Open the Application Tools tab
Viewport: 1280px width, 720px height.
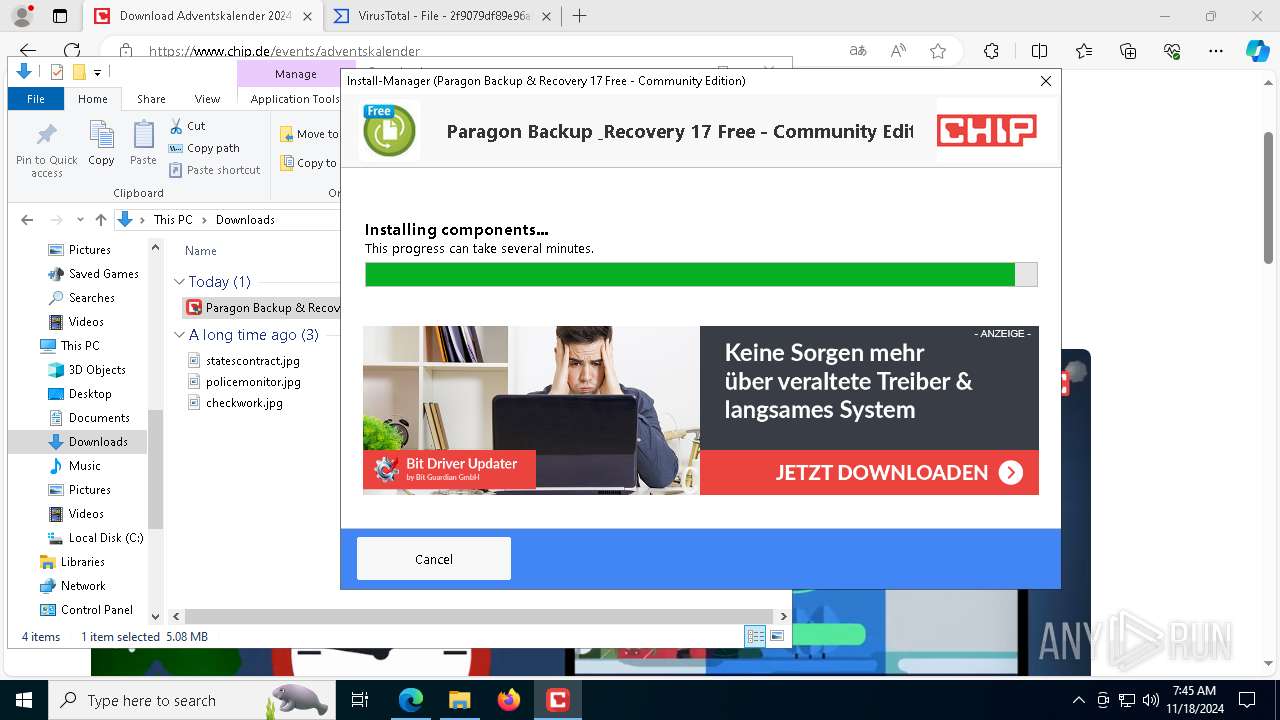[294, 99]
